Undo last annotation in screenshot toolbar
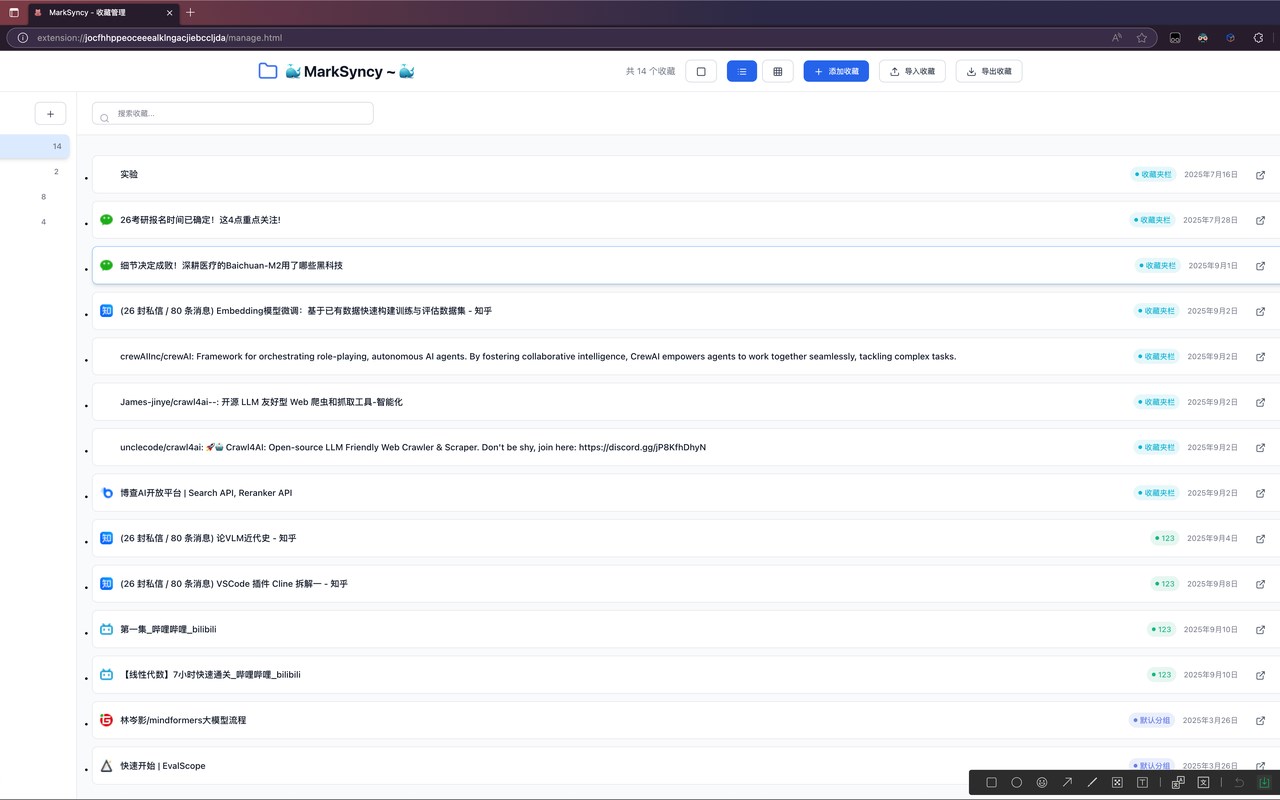 [x=1239, y=783]
